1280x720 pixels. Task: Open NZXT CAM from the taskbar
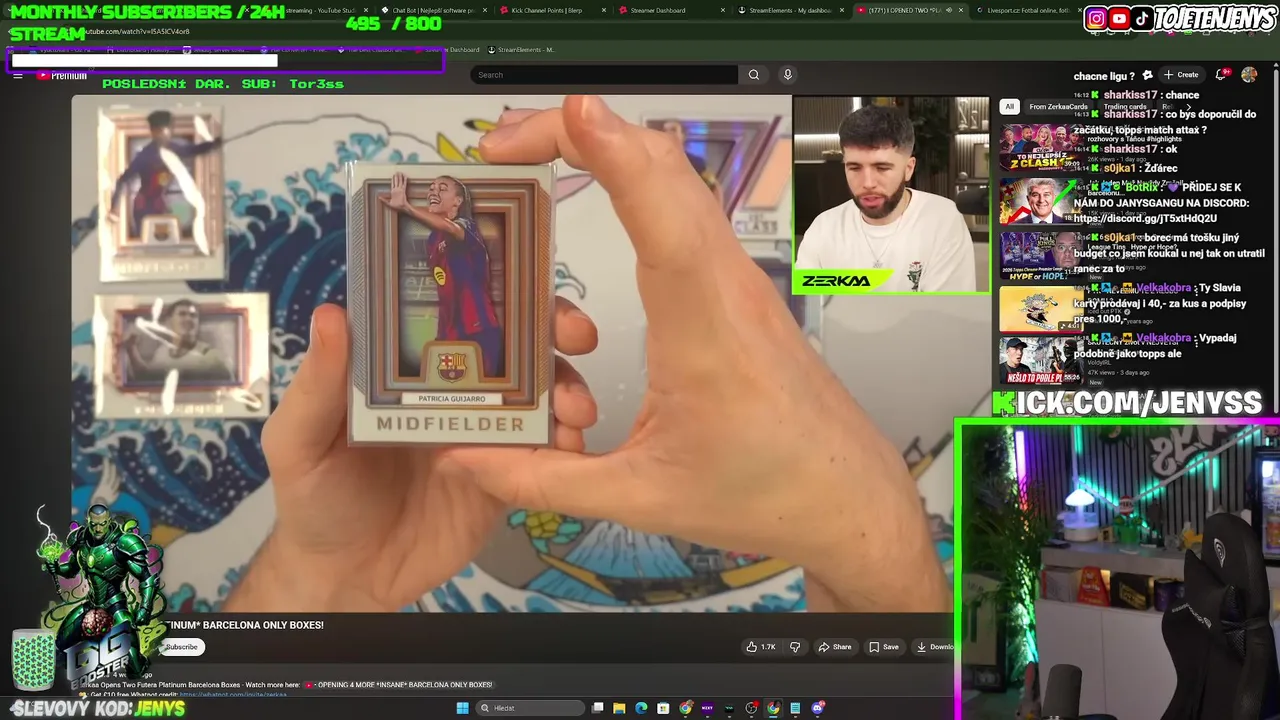(x=707, y=708)
